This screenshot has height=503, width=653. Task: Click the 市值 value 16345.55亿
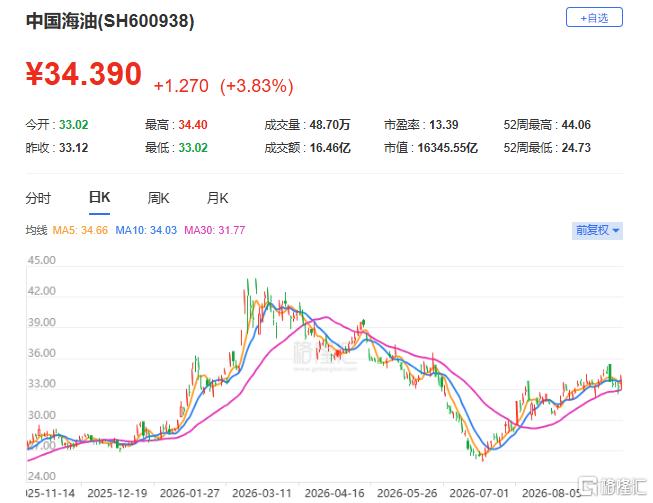coord(447,148)
